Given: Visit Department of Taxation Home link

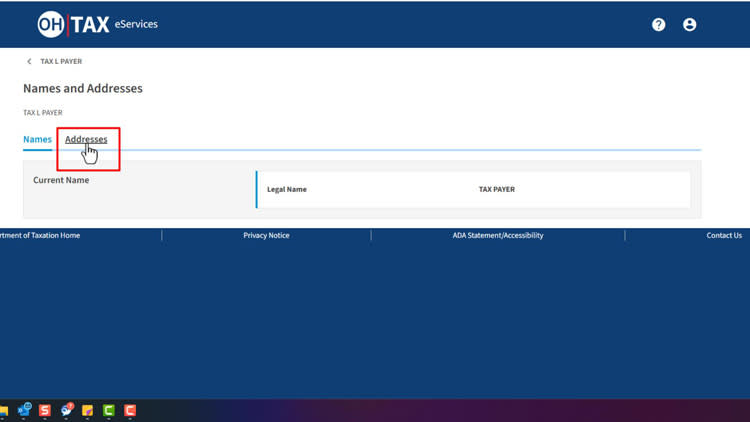Looking at the screenshot, I should click(40, 236).
